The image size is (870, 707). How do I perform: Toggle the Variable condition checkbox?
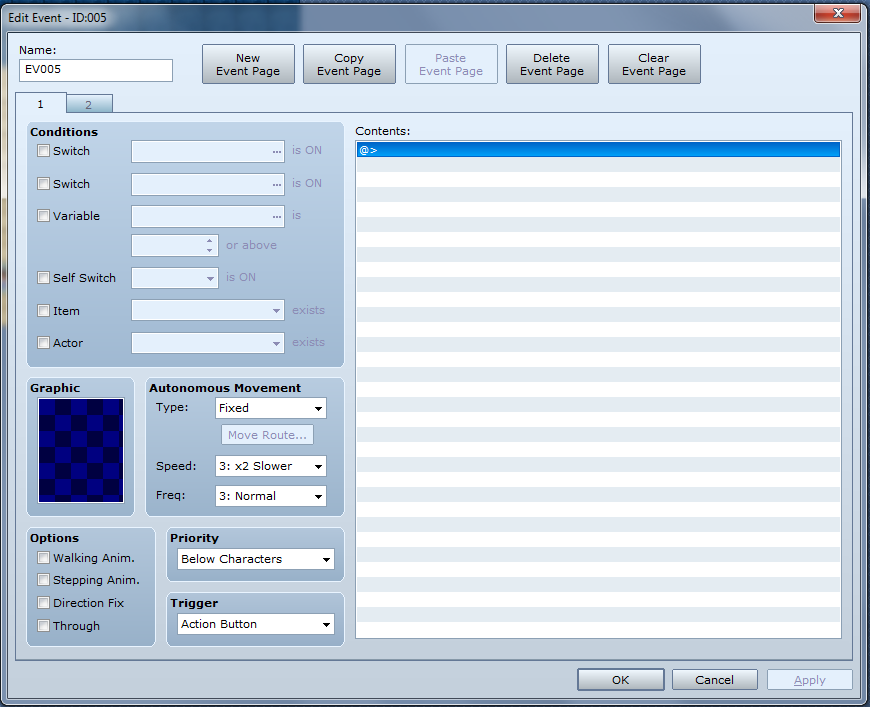(43, 216)
